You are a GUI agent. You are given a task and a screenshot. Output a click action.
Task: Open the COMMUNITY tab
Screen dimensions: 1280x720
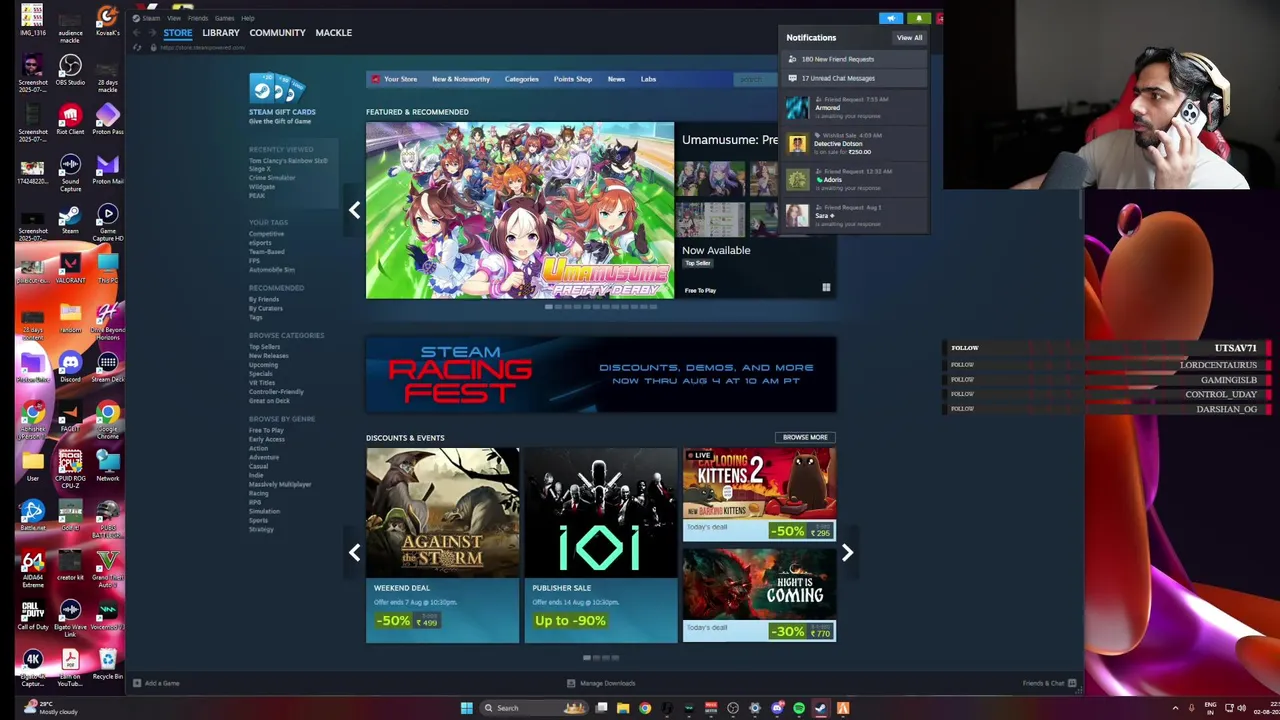(x=277, y=33)
